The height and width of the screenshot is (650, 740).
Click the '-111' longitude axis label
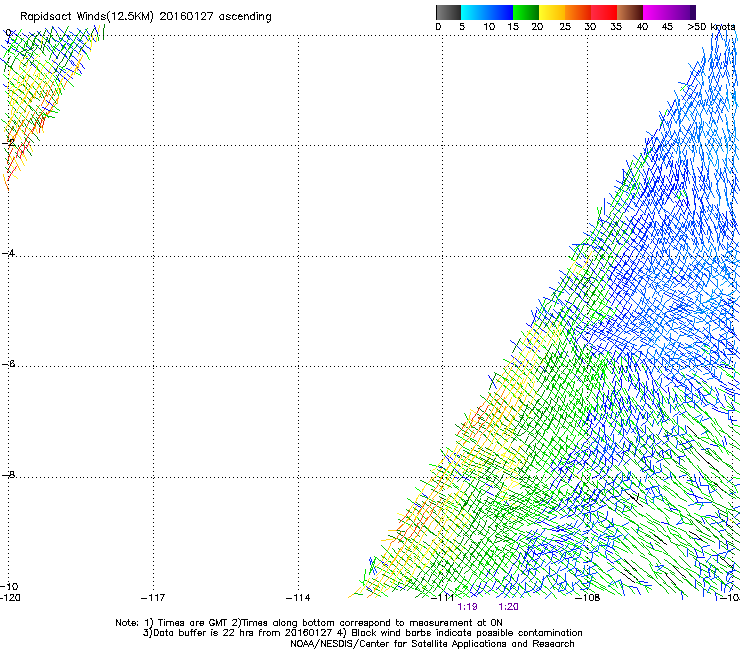tap(442, 598)
